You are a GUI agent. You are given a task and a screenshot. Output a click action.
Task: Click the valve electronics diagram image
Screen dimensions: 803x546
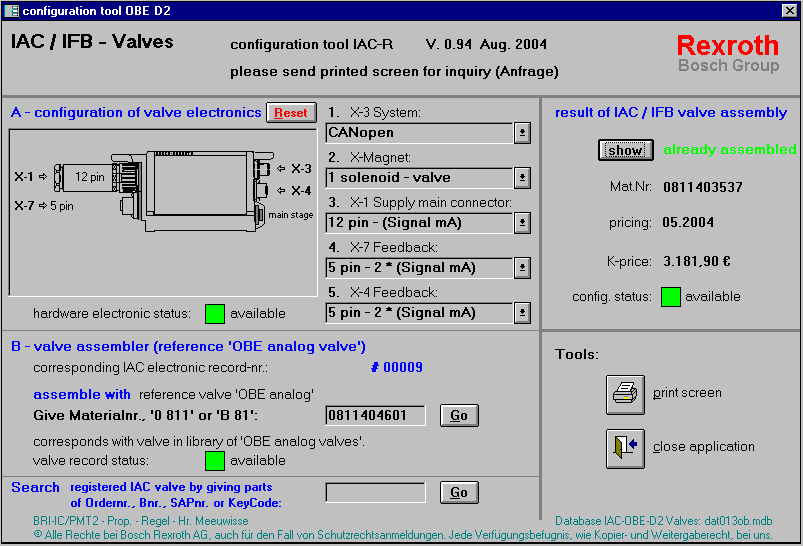tap(163, 213)
